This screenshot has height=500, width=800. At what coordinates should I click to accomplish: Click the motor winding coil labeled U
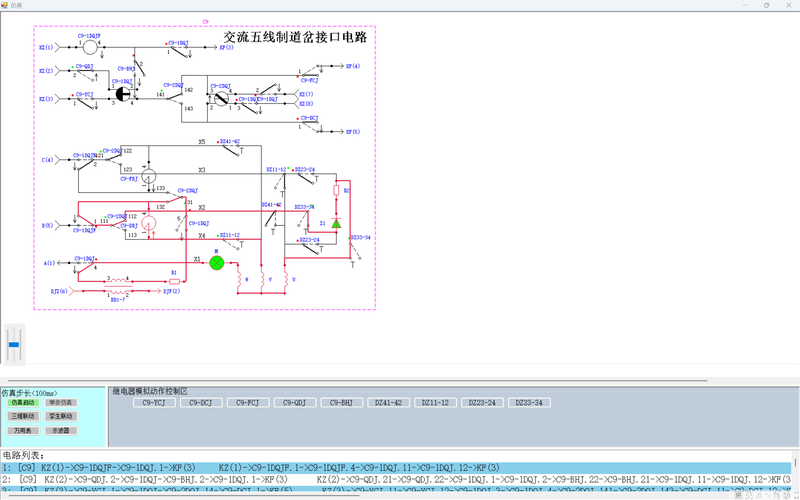[287, 280]
